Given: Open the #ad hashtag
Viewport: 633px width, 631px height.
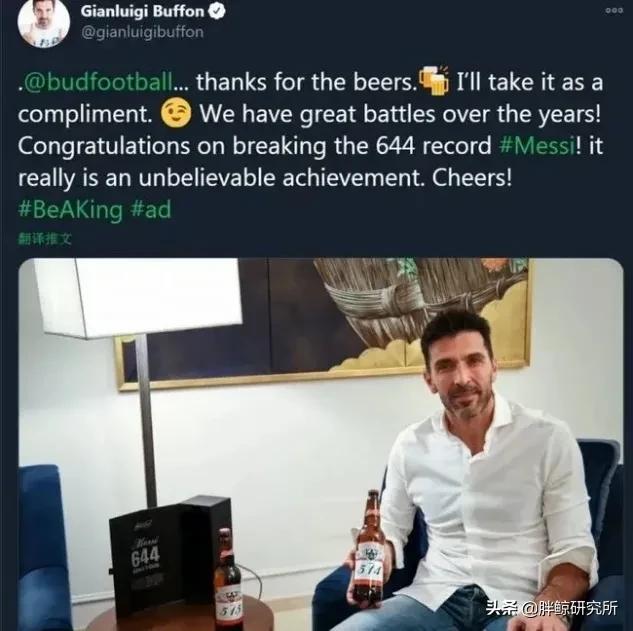Looking at the screenshot, I should [x=151, y=210].
